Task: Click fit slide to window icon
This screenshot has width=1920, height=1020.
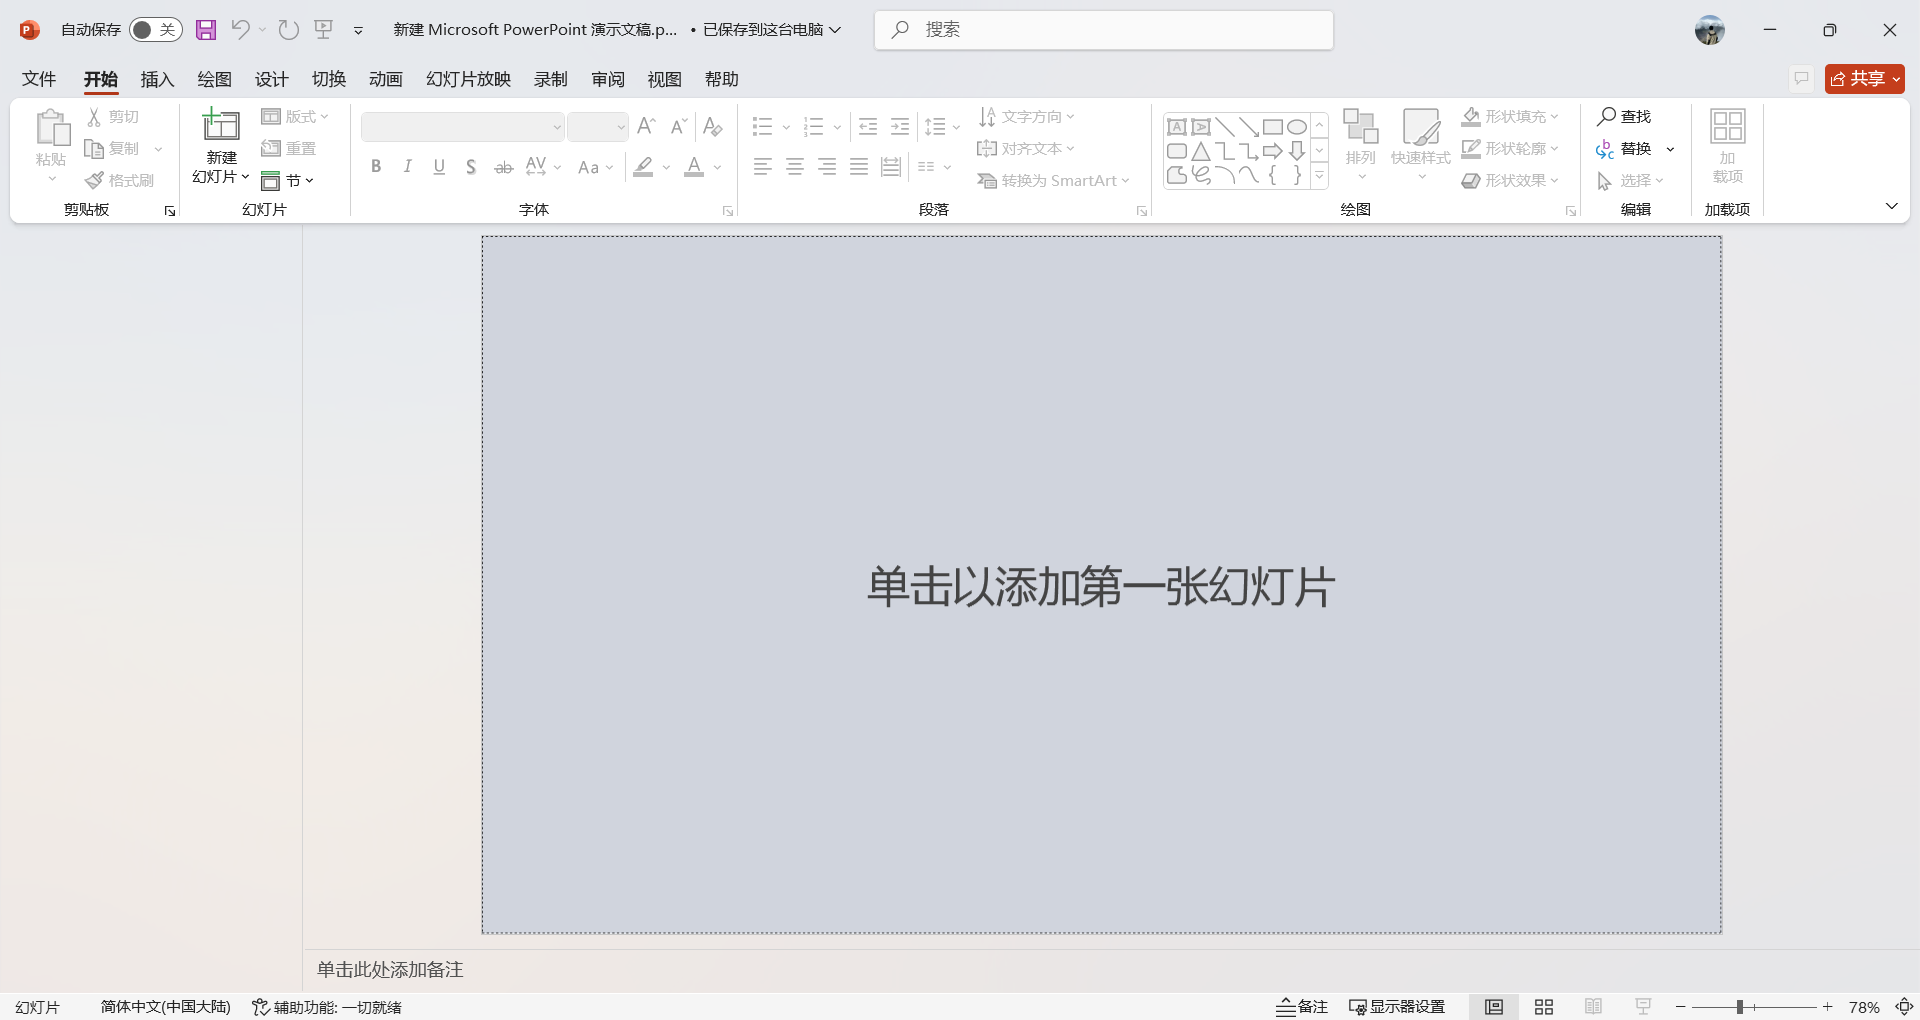Action: click(x=1904, y=1007)
